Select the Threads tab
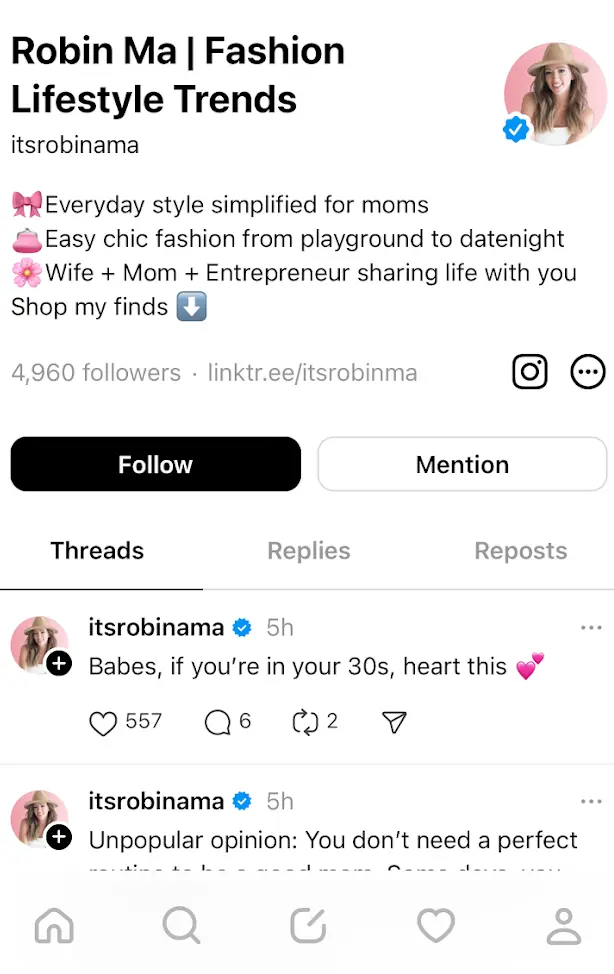 tap(97, 551)
